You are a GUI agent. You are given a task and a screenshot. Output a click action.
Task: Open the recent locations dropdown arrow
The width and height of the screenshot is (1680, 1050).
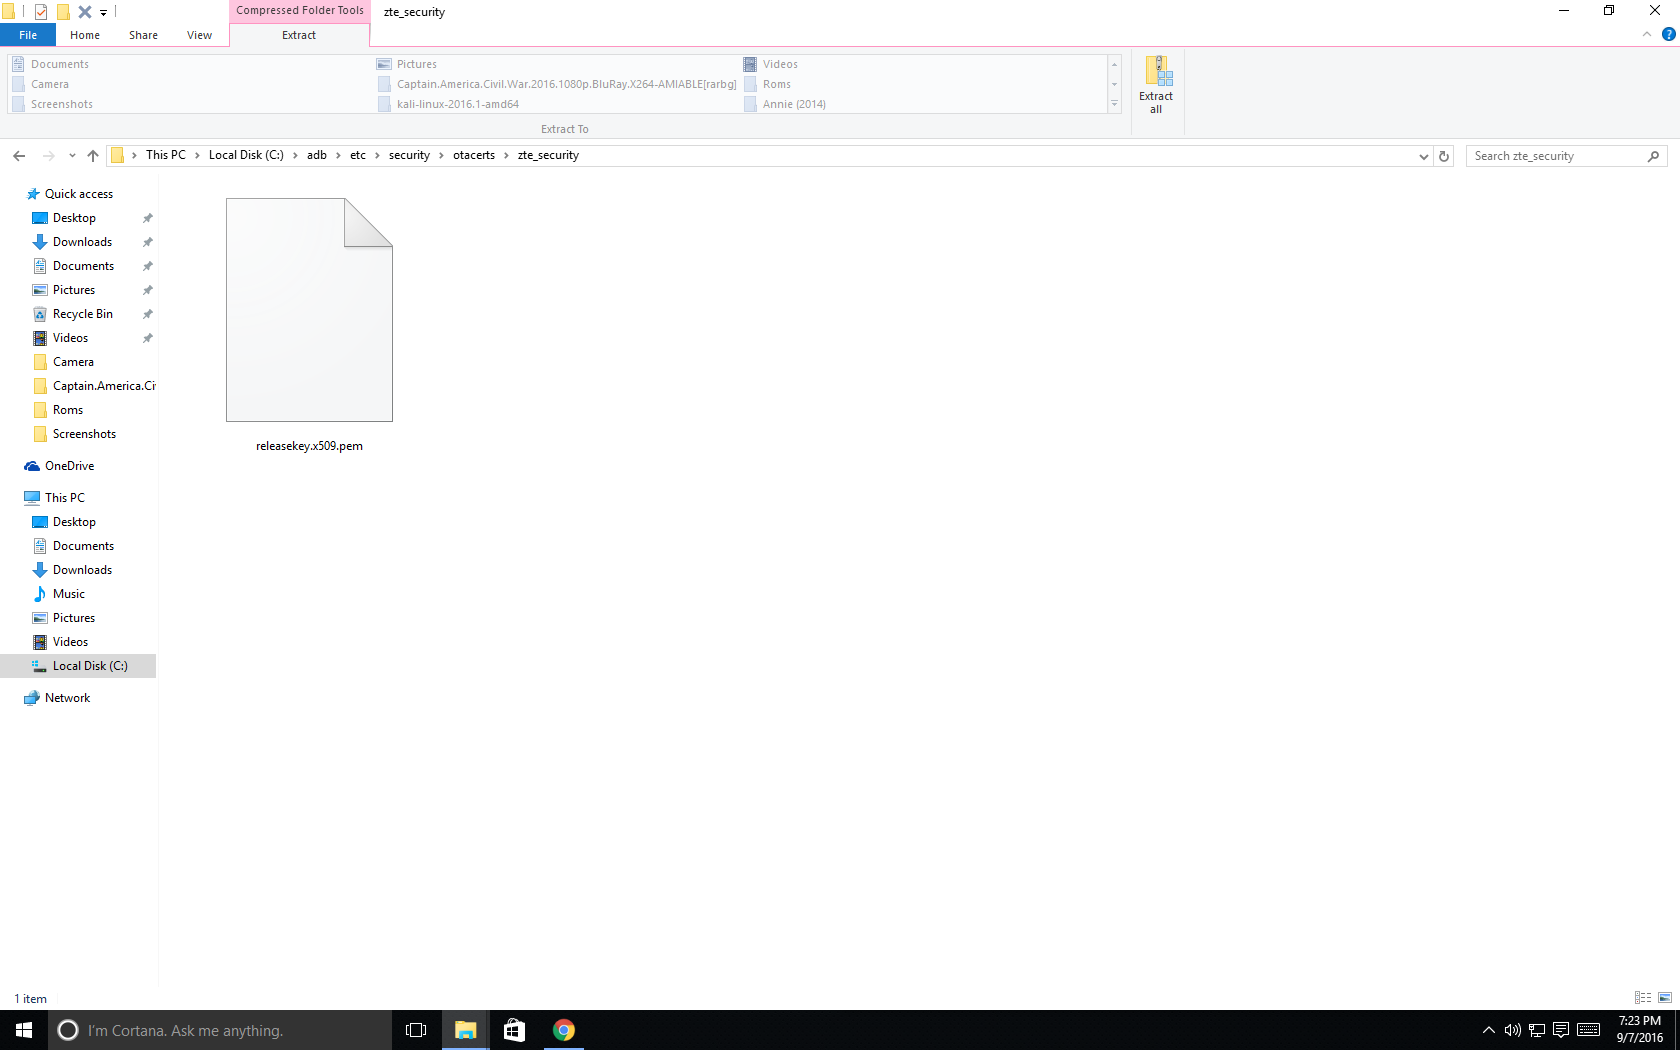72,156
